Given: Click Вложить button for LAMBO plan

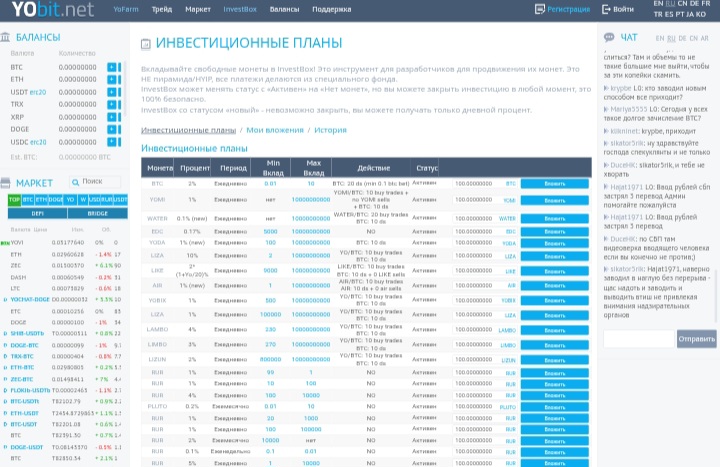Looking at the screenshot, I should 555,330.
